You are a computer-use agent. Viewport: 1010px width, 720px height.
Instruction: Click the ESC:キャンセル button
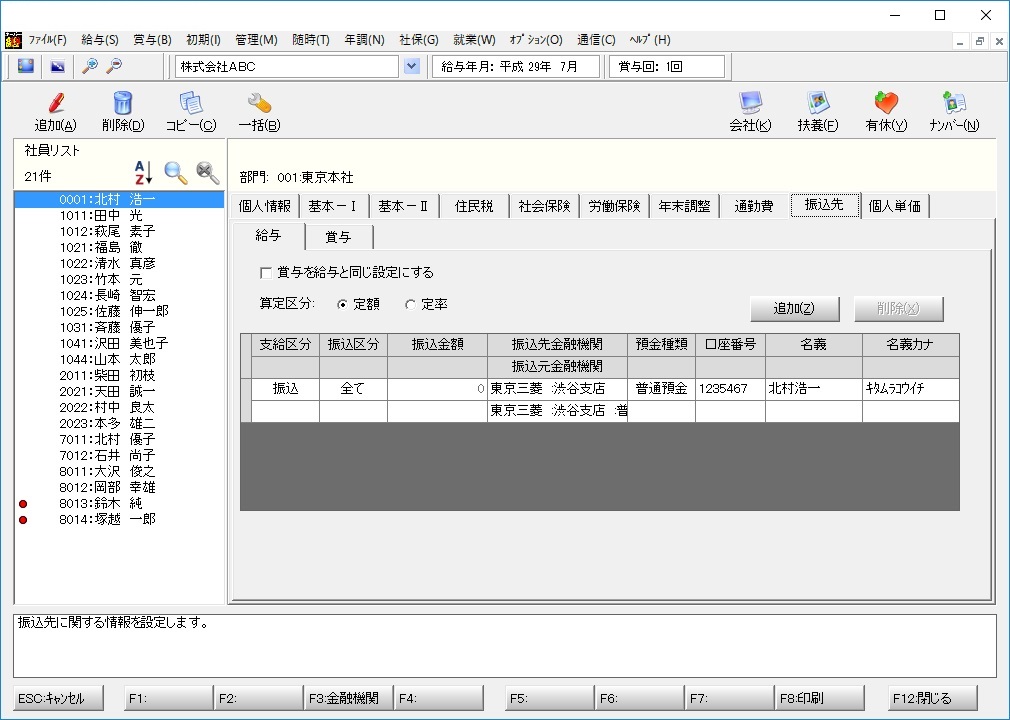point(58,698)
